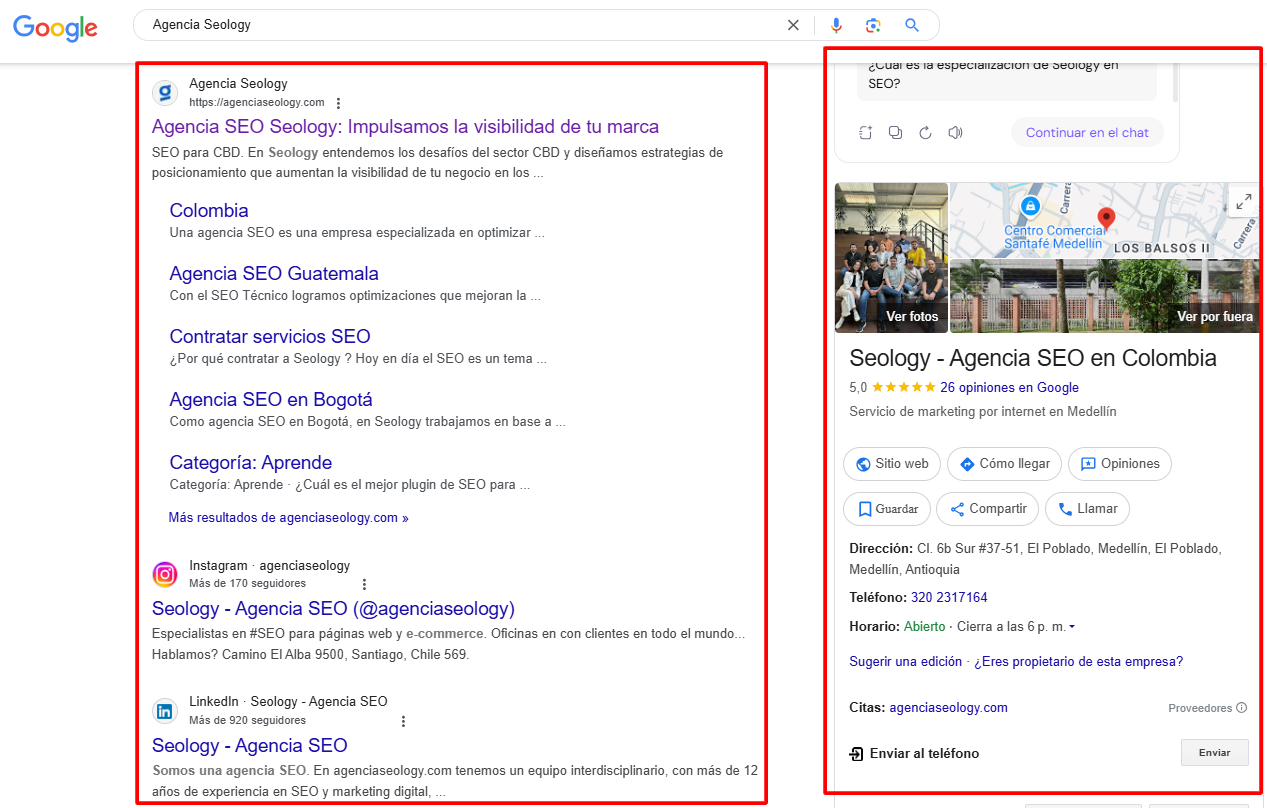The image size is (1267, 808).
Task: Click the regenerate answer refresh icon
Action: pos(925,133)
